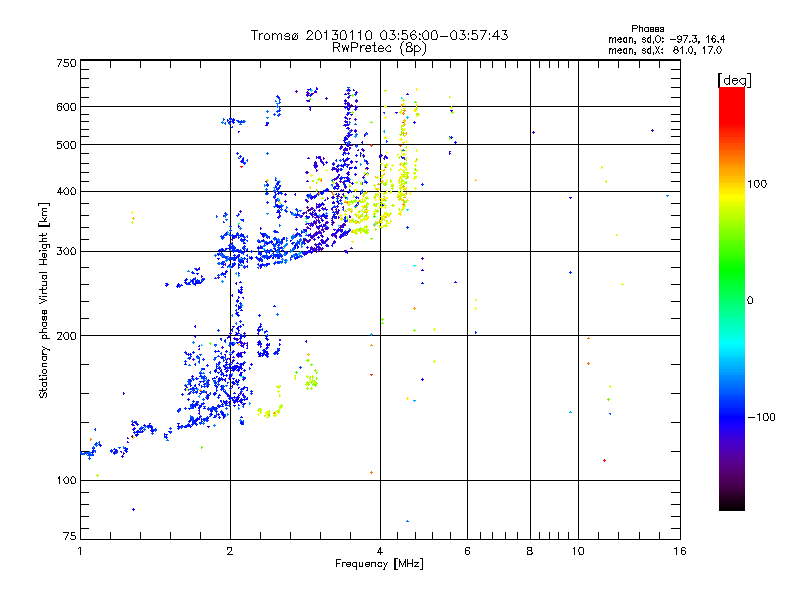800x600 pixels.
Task: Click the x-axis tick label '6'
Action: coord(467,551)
